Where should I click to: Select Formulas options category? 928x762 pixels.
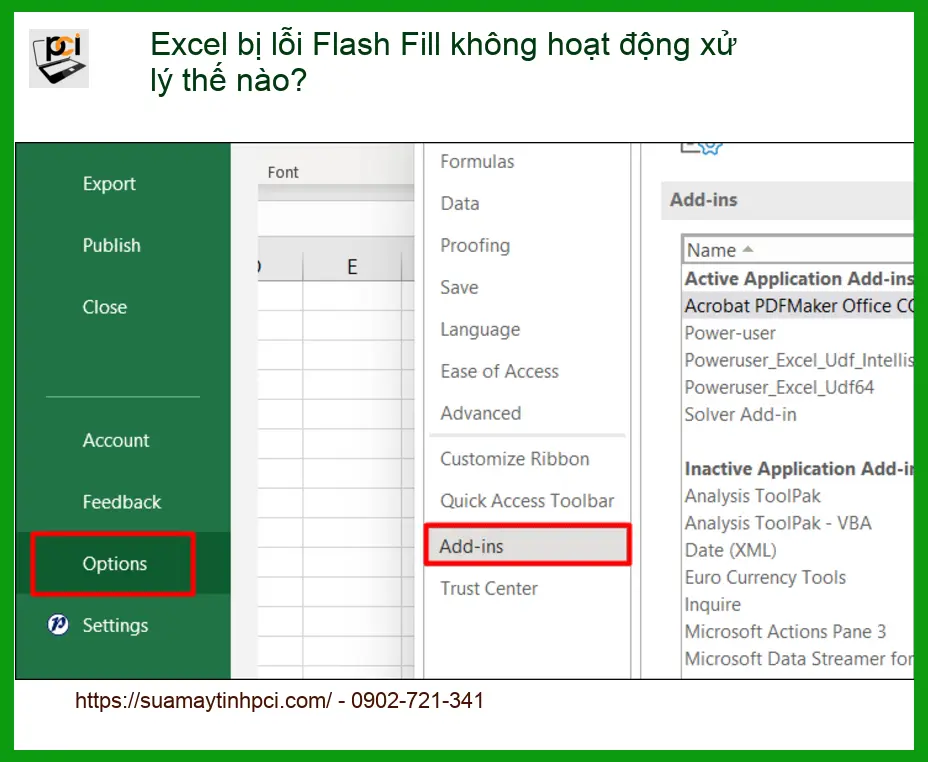(477, 162)
